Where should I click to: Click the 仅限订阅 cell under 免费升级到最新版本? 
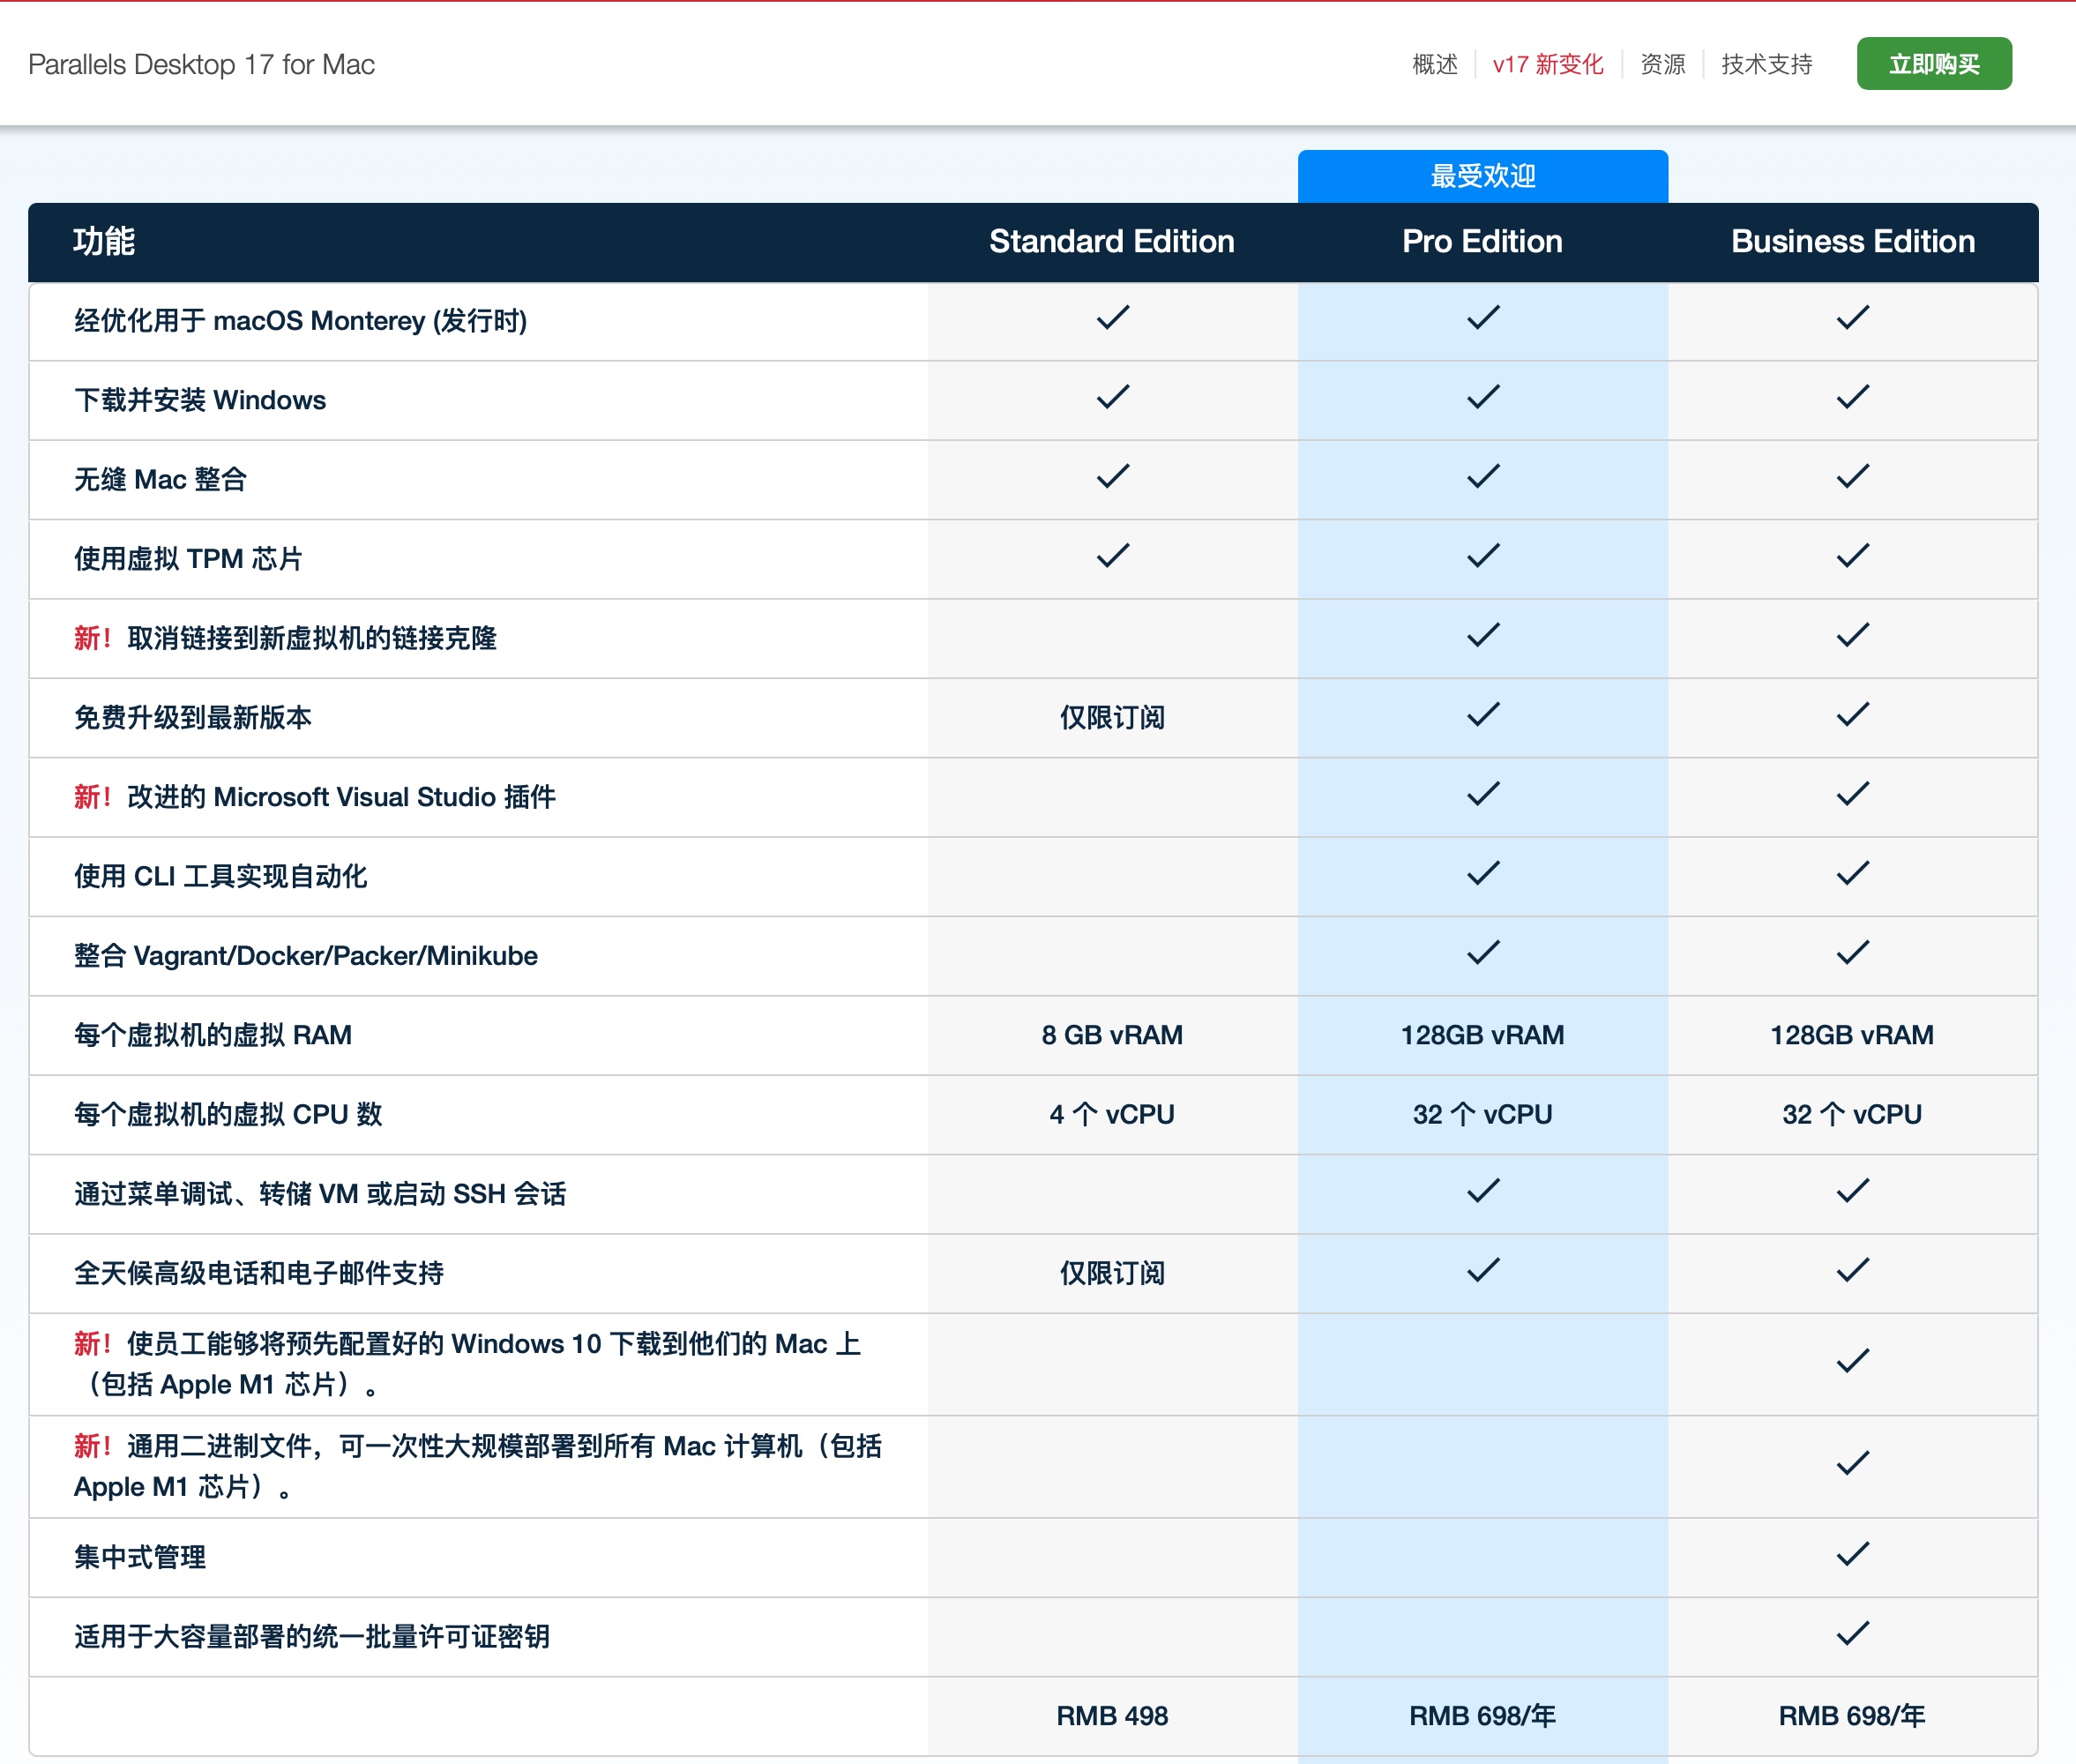tap(1111, 717)
